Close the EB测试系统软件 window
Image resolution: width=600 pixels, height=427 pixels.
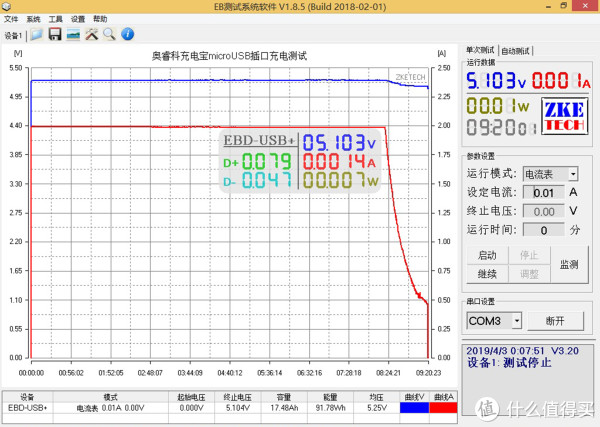click(585, 6)
